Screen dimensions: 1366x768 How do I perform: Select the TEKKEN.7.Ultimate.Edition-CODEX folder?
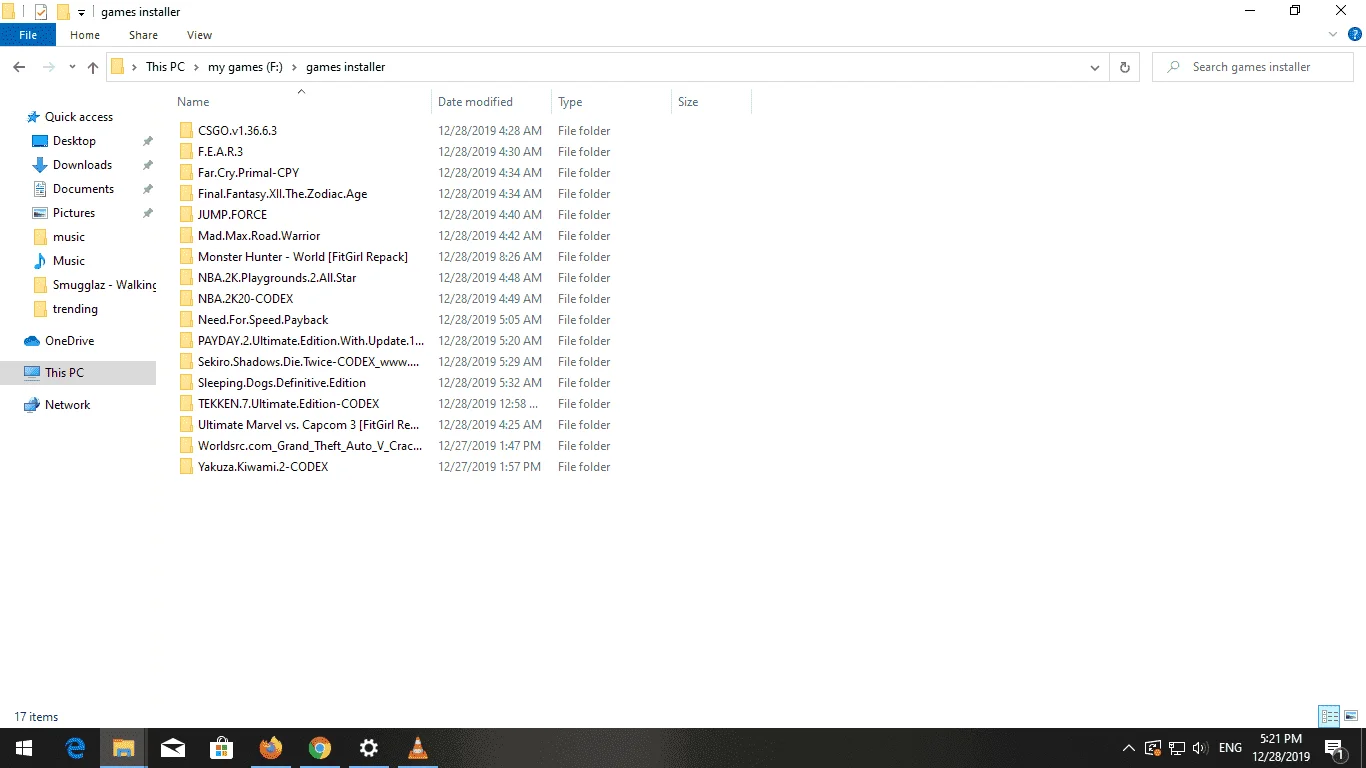(288, 404)
